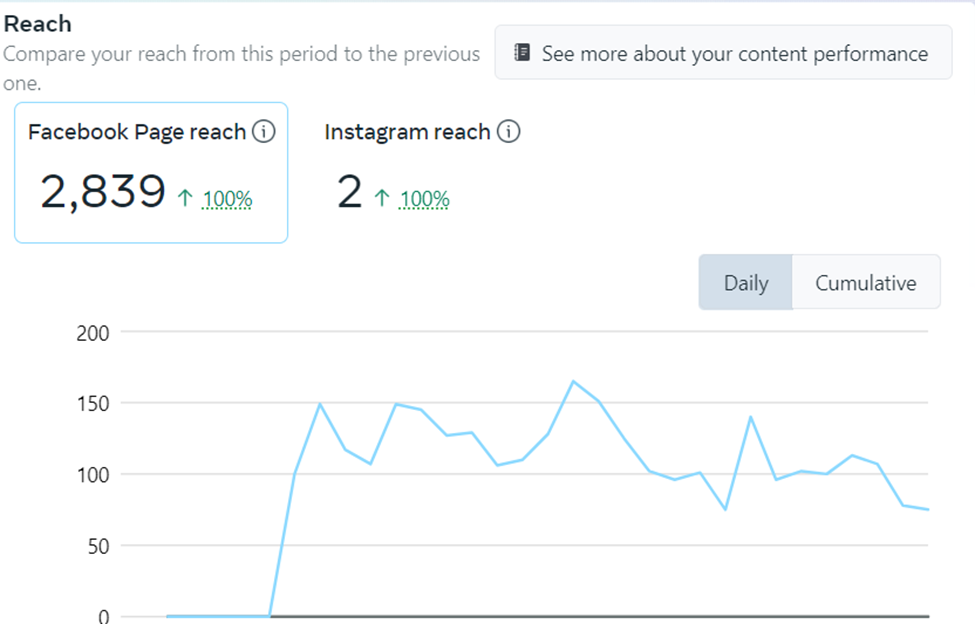Viewport: 975px width, 624px height.
Task: Click the zero label on the chart axis
Action: [103, 616]
